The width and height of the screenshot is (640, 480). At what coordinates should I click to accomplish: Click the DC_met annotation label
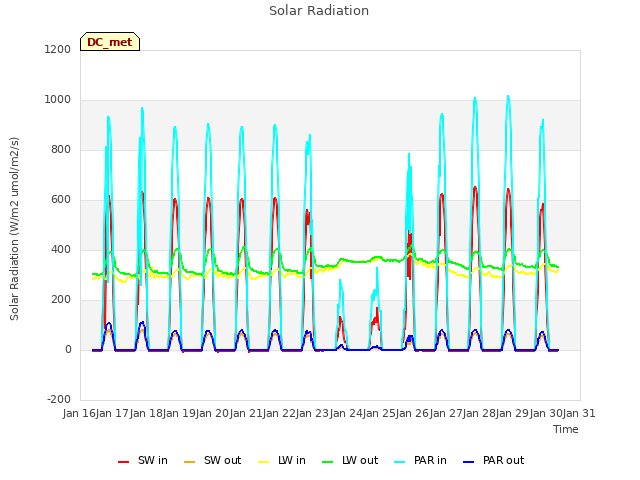coord(110,42)
